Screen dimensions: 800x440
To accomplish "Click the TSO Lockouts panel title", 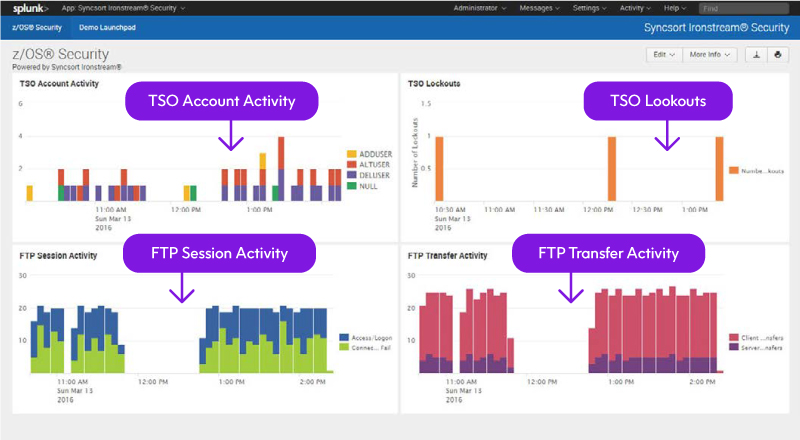I will click(434, 84).
